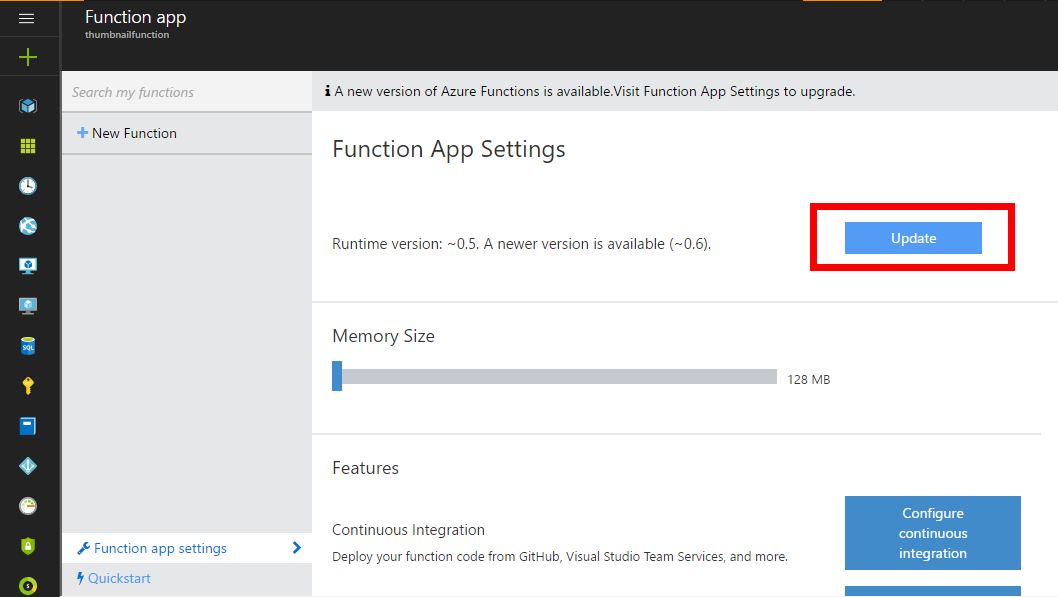Image resolution: width=1058 pixels, height=597 pixels.
Task: Open the SQL databases icon
Action: (28, 346)
